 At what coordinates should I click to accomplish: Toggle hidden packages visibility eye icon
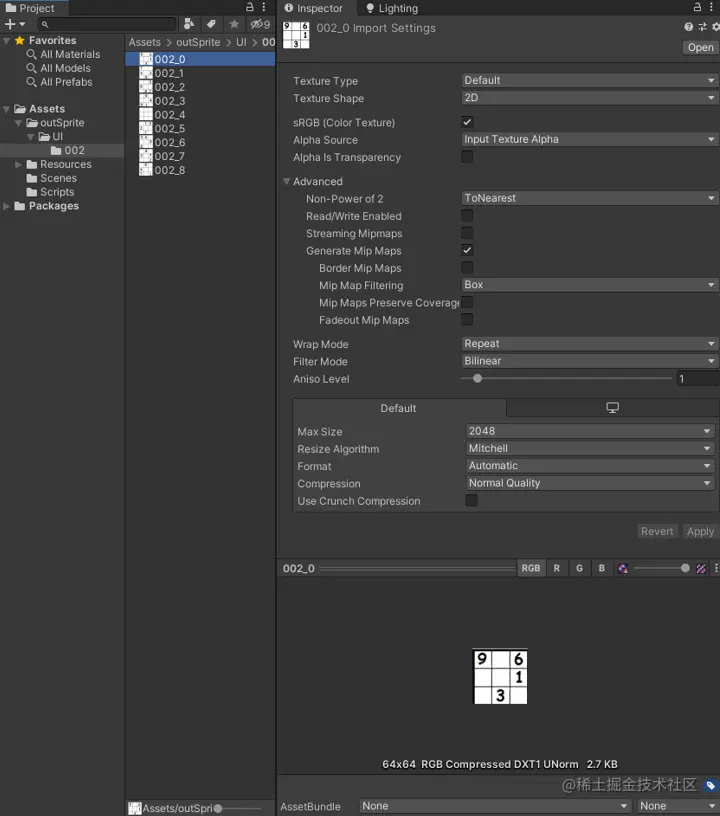(x=260, y=24)
